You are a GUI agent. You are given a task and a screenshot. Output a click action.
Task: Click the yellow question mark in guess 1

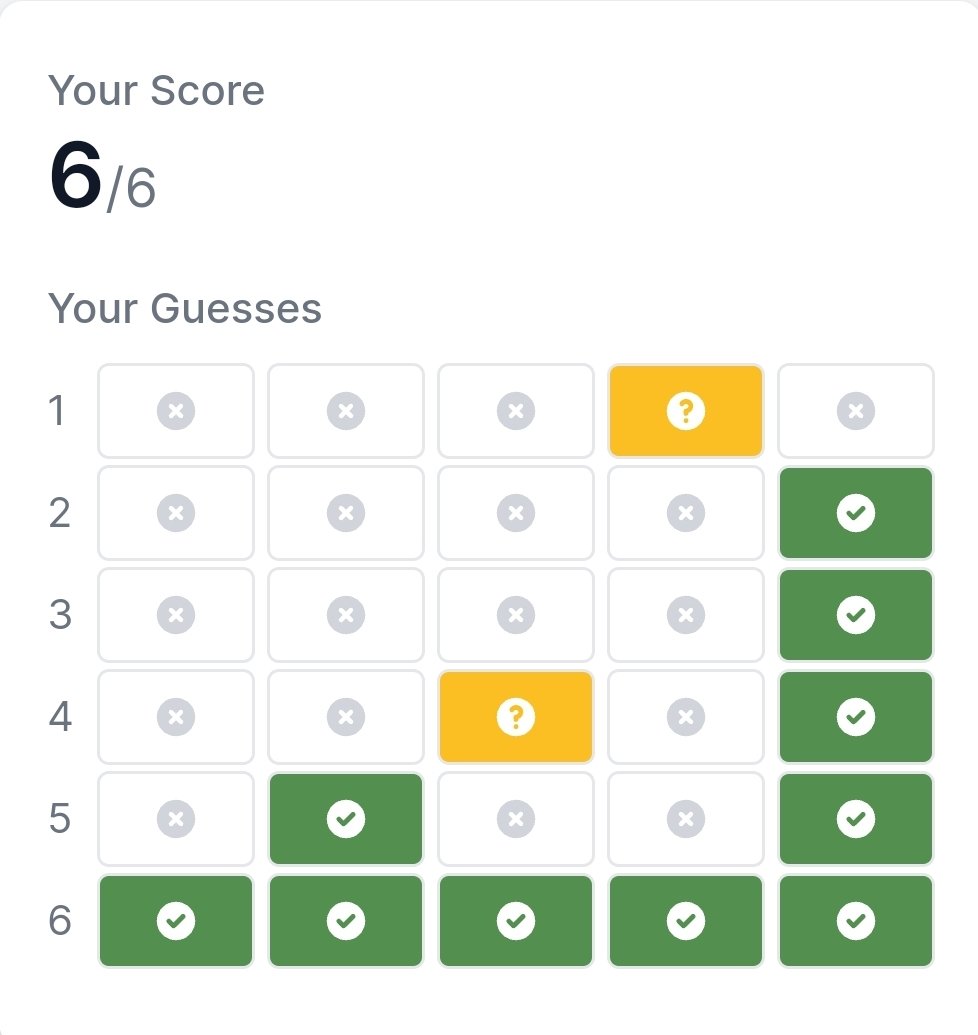coord(686,411)
